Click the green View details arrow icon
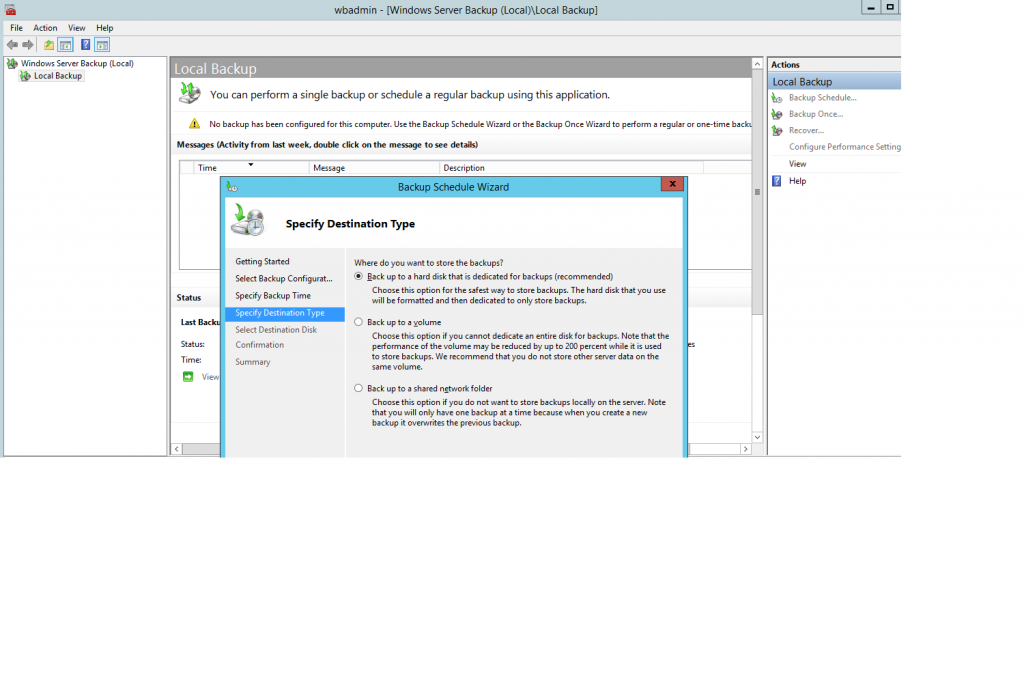The height and width of the screenshot is (683, 1024). pyautogui.click(x=188, y=377)
